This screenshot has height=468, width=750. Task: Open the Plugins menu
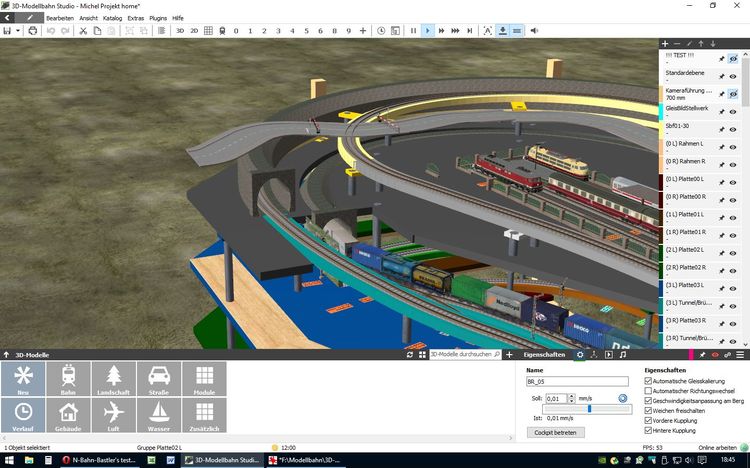click(158, 18)
